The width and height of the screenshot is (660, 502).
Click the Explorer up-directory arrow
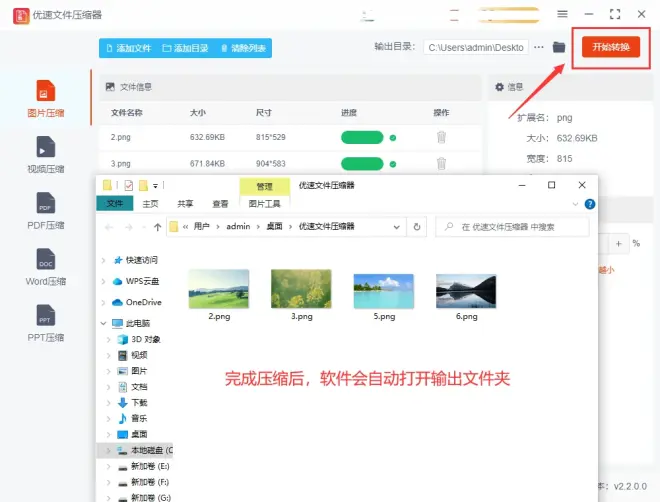[x=157, y=227]
